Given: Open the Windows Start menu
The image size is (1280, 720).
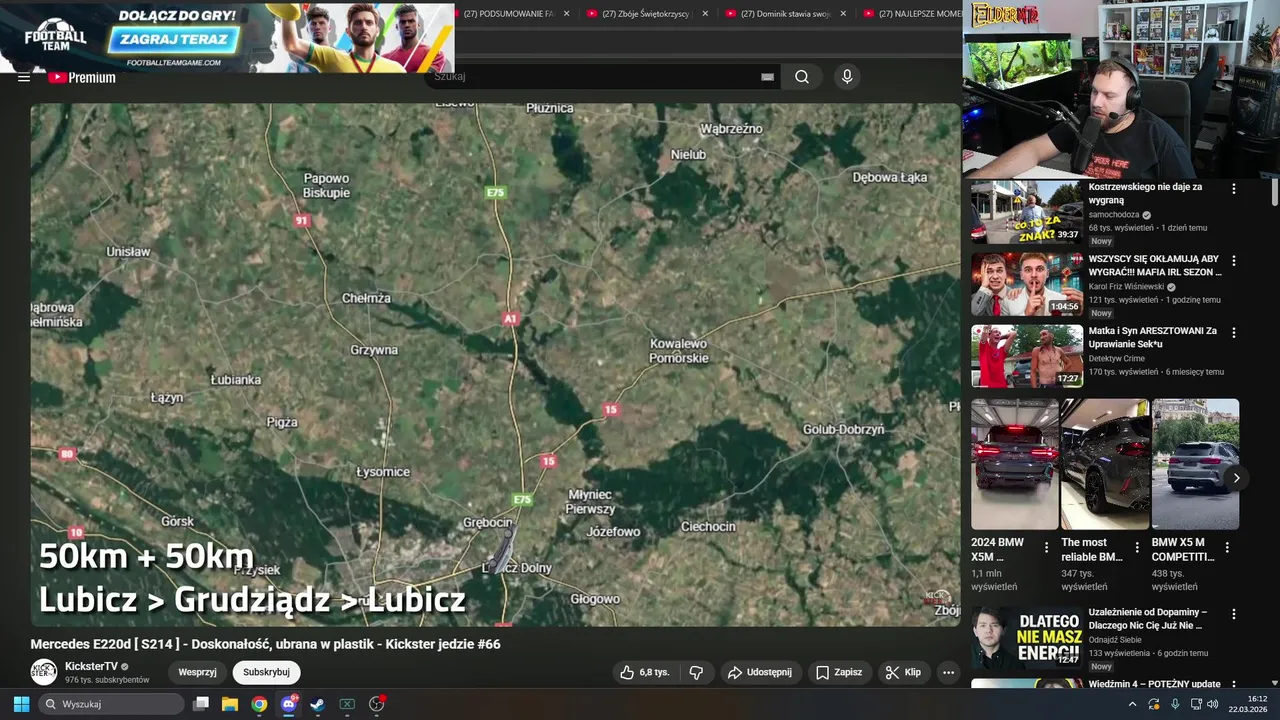Looking at the screenshot, I should pos(21,704).
